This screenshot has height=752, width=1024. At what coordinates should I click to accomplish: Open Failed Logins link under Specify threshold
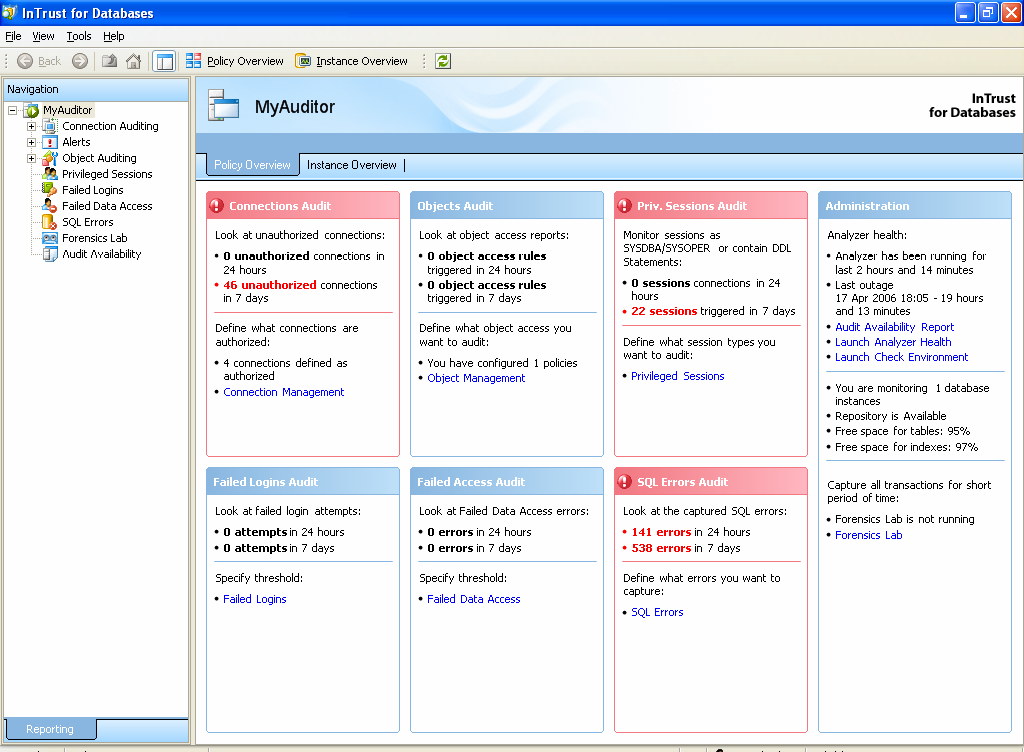[x=255, y=599]
